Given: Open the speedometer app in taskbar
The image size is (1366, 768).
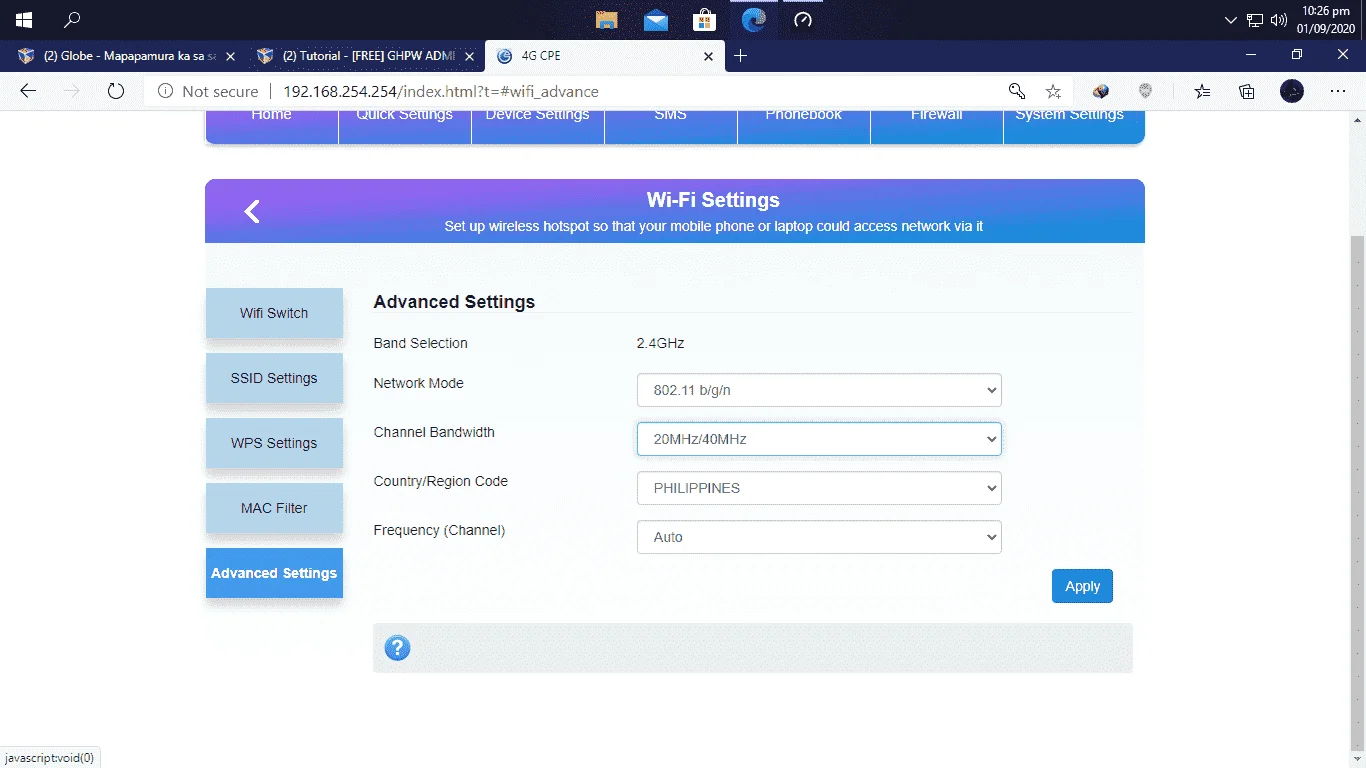Looking at the screenshot, I should click(803, 19).
